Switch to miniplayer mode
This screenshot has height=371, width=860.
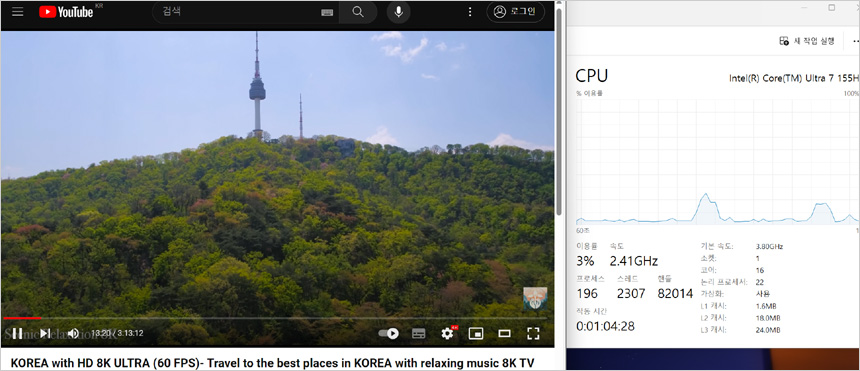click(476, 333)
